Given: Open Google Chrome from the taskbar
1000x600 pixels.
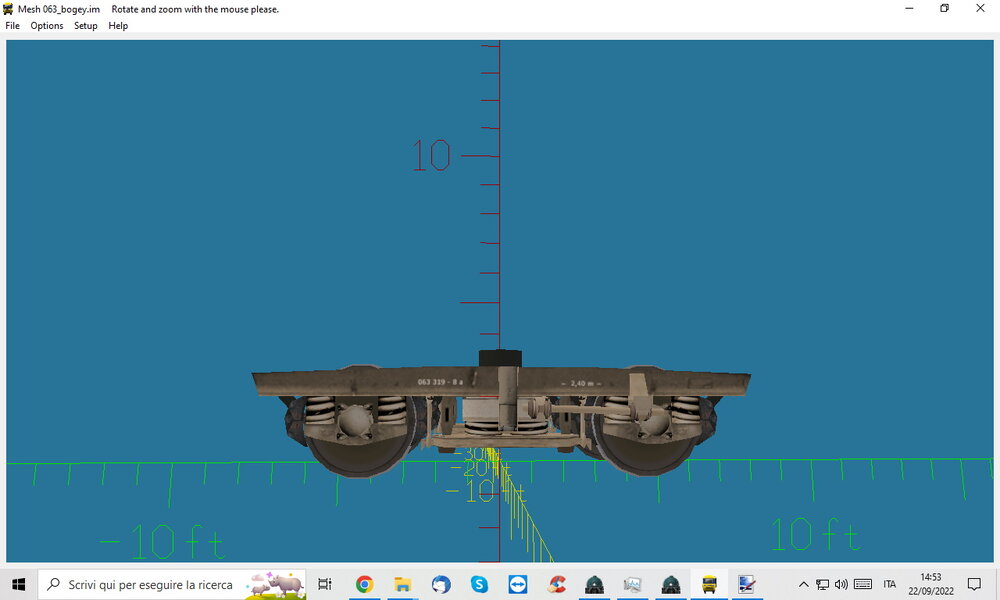Looking at the screenshot, I should click(x=364, y=584).
